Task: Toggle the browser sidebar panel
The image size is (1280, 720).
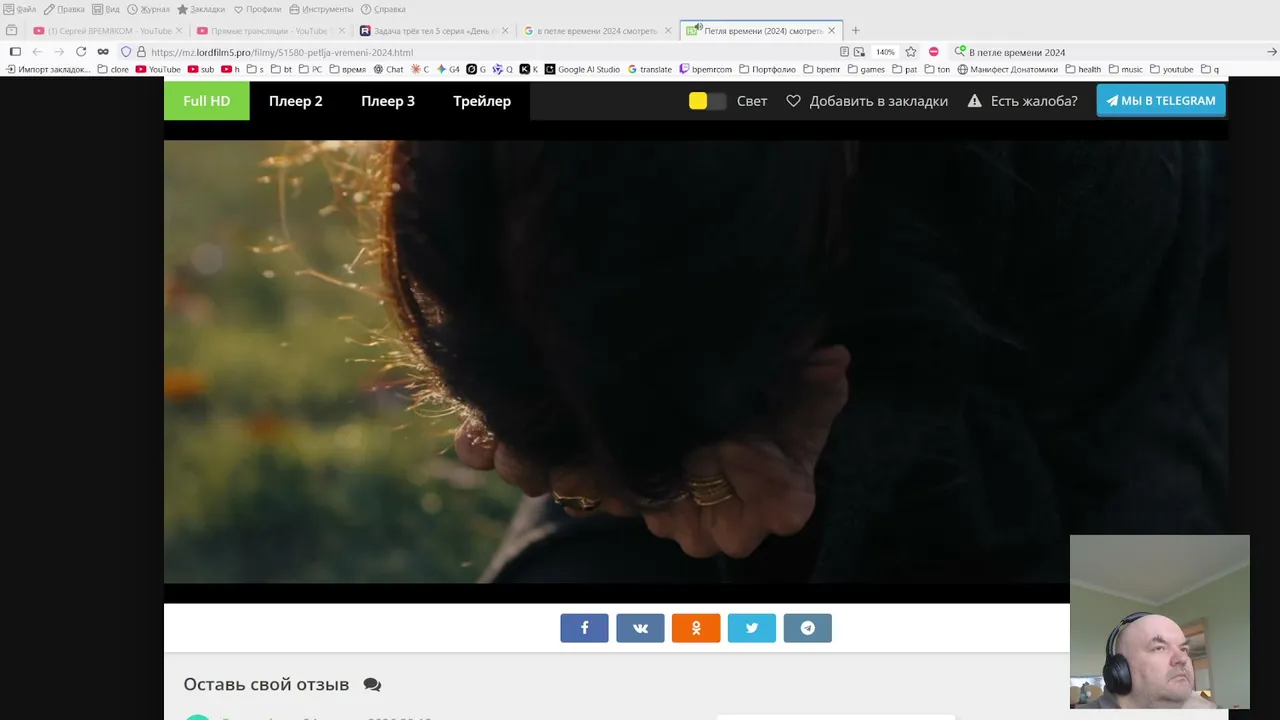Action: tap(15, 52)
